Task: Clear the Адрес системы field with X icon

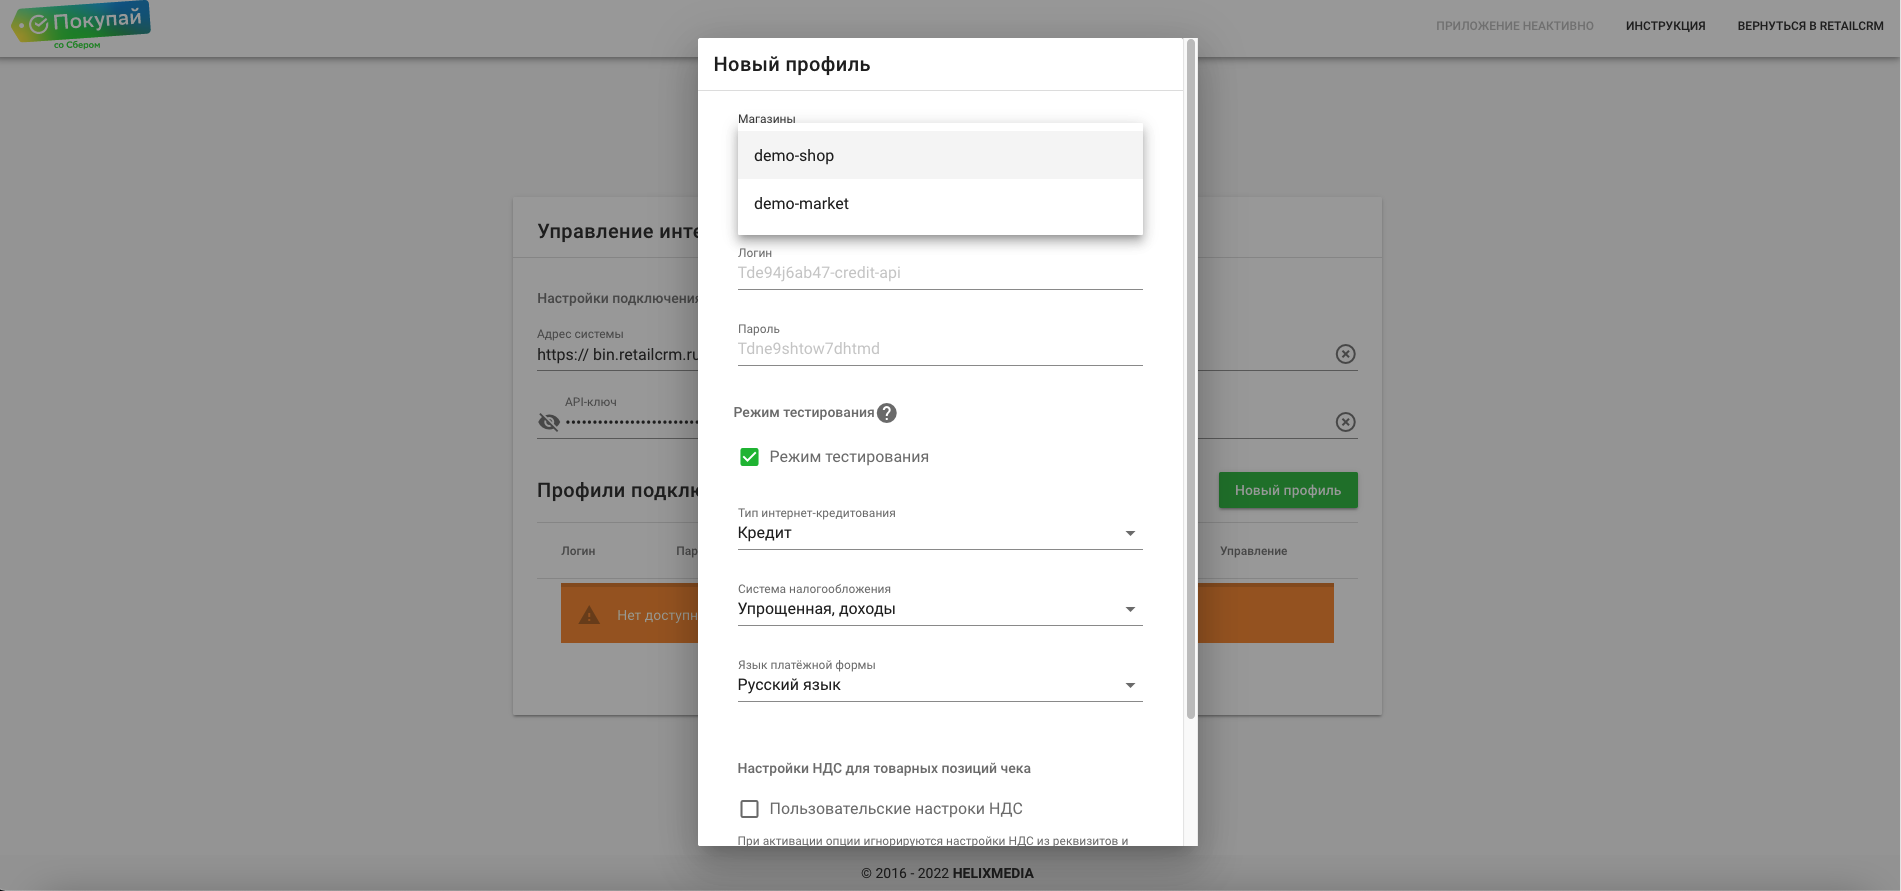Action: tap(1346, 354)
